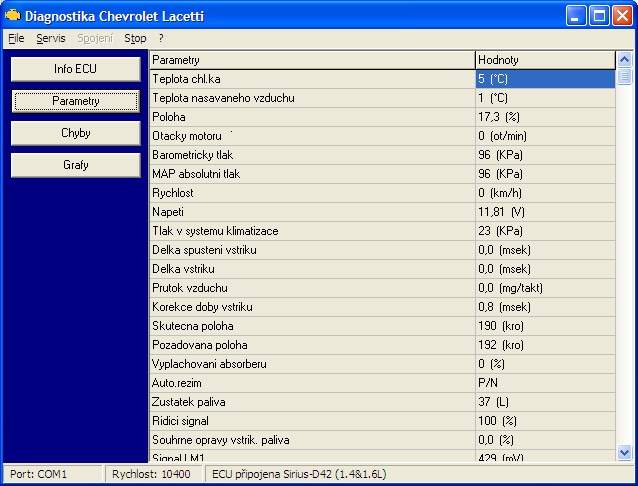Click the 17,3 (%) value
This screenshot has width=638, height=486.
499,117
